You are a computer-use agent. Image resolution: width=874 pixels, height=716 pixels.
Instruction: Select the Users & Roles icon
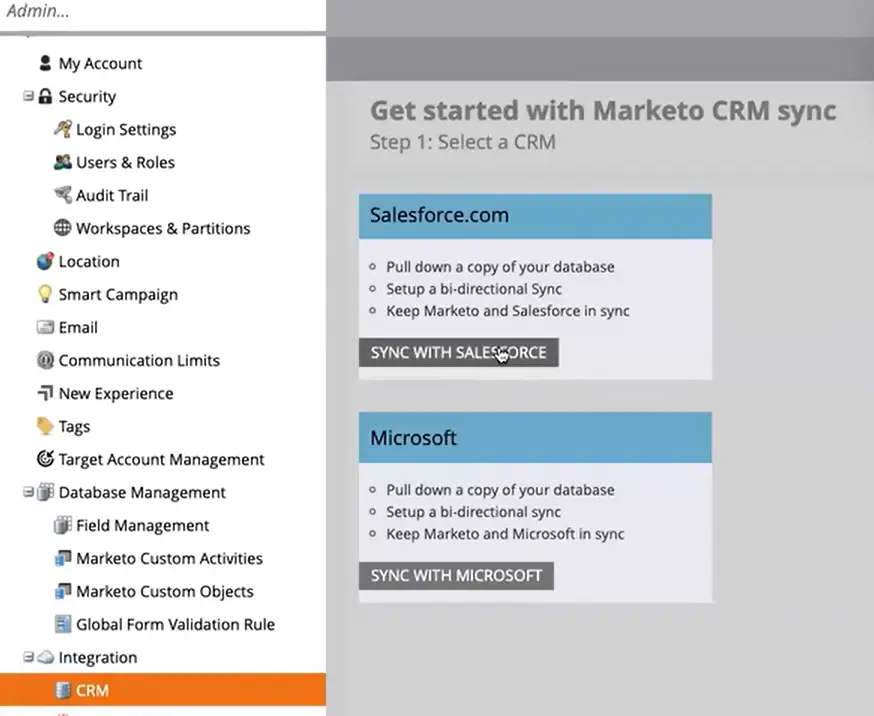(x=63, y=162)
